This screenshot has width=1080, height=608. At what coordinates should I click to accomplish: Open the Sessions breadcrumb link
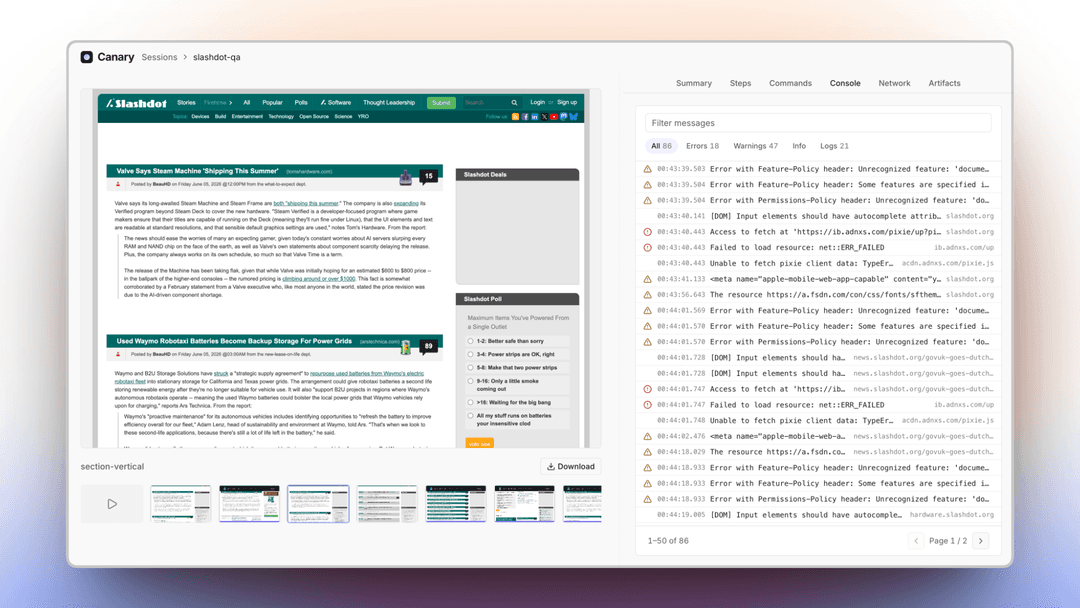coord(159,57)
